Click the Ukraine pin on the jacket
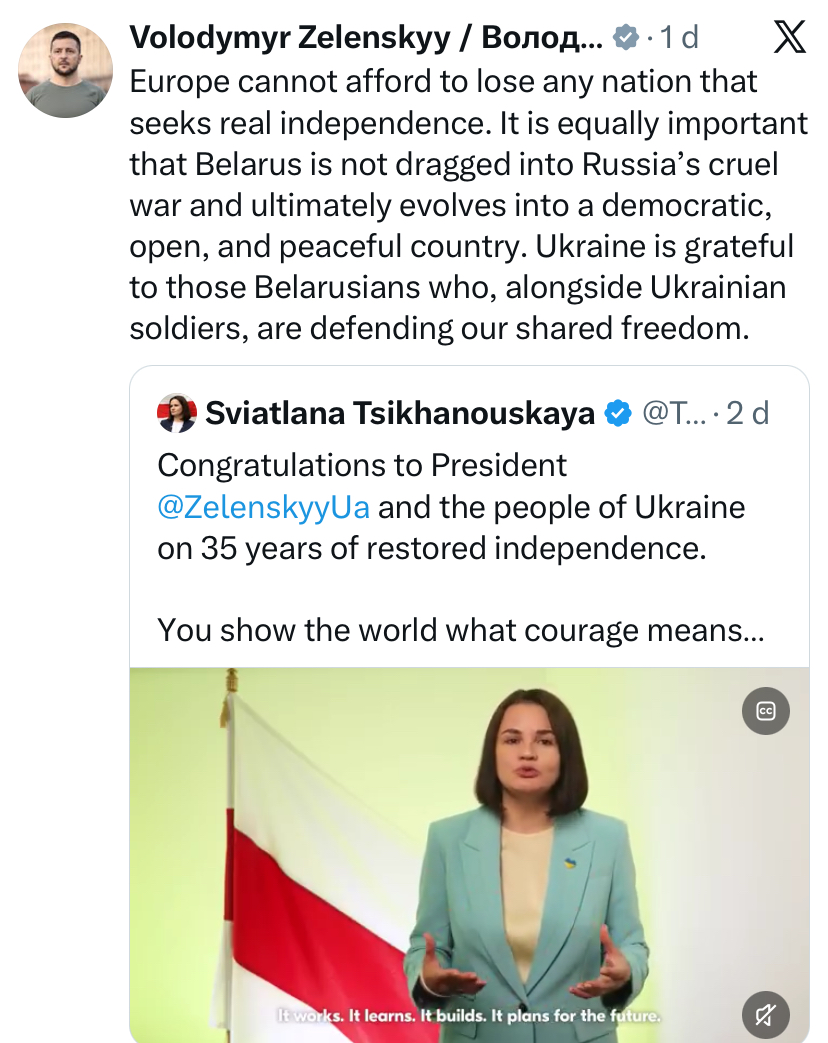Viewport: 828px width, 1043px height. (x=570, y=864)
